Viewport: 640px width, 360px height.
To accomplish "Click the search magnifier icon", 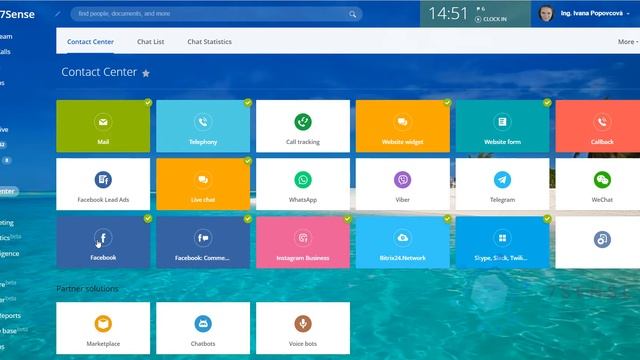I will coord(353,14).
